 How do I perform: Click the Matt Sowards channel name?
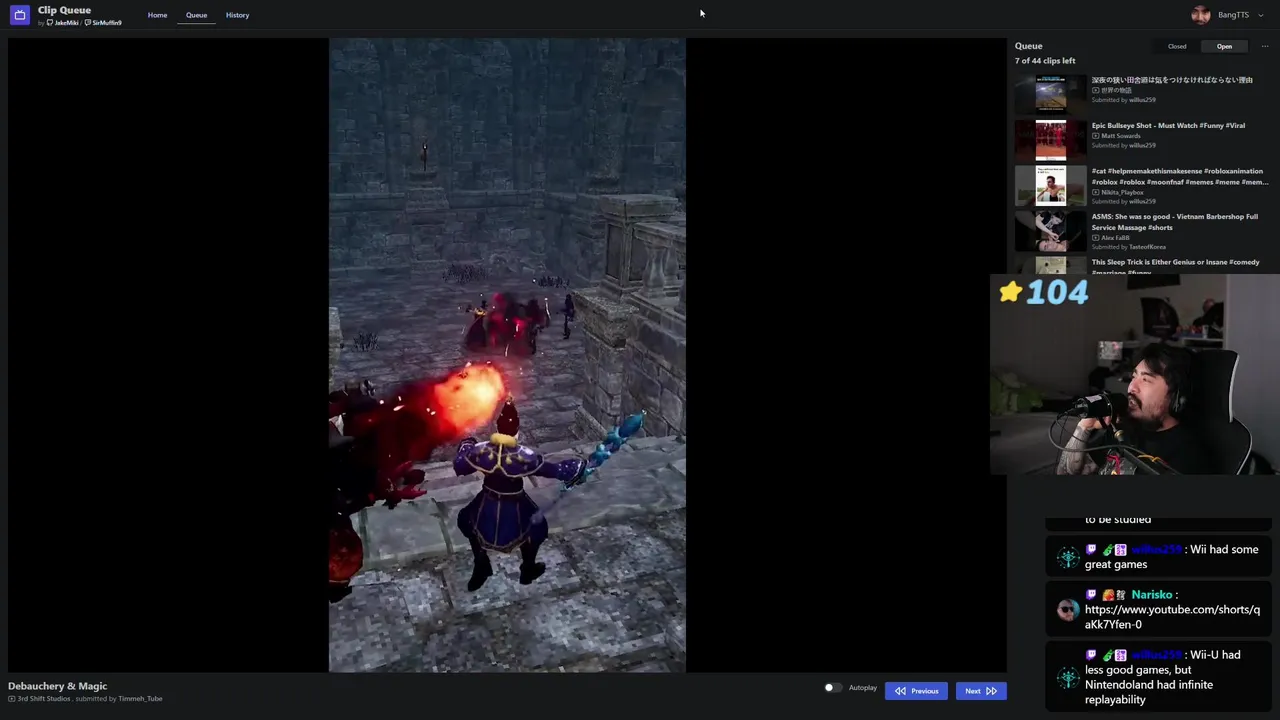[1123, 136]
